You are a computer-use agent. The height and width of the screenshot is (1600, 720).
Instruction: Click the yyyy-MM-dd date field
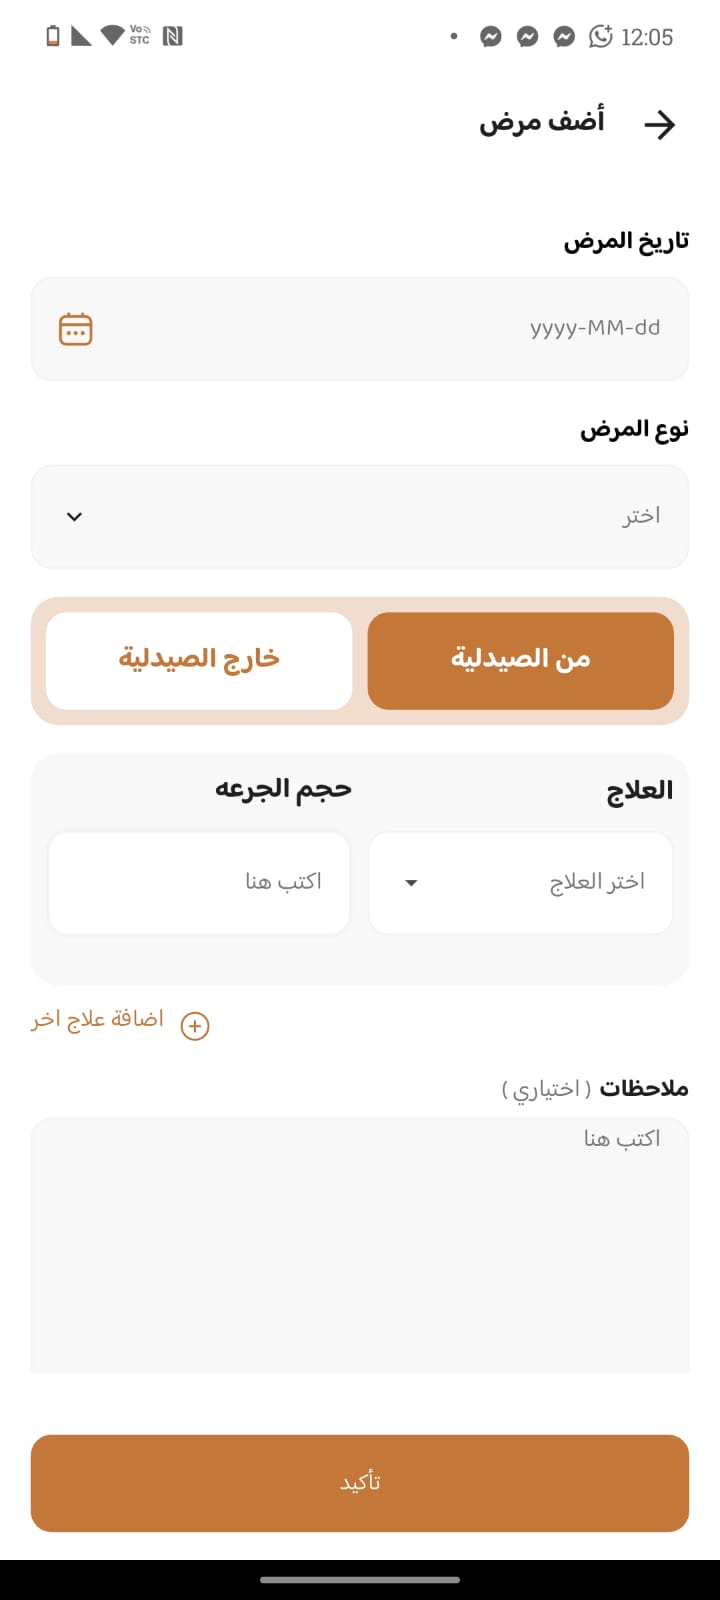[x=360, y=329]
